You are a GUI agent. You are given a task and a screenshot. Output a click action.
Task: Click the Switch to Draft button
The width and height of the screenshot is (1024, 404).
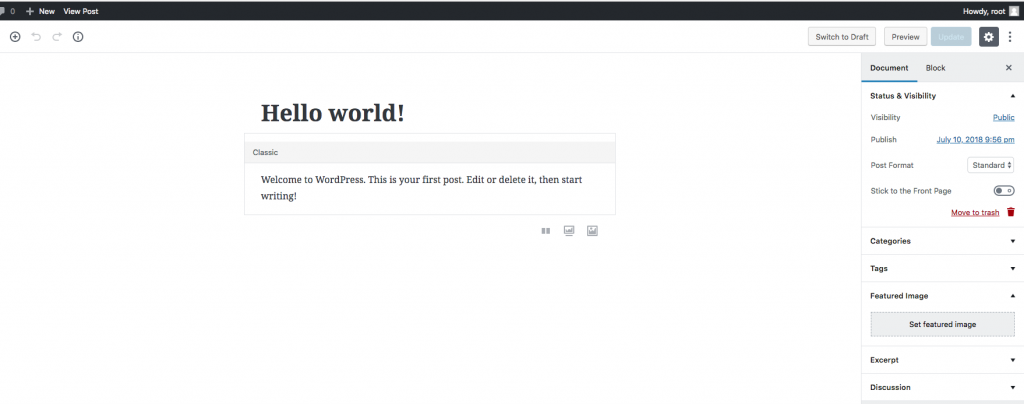842,37
